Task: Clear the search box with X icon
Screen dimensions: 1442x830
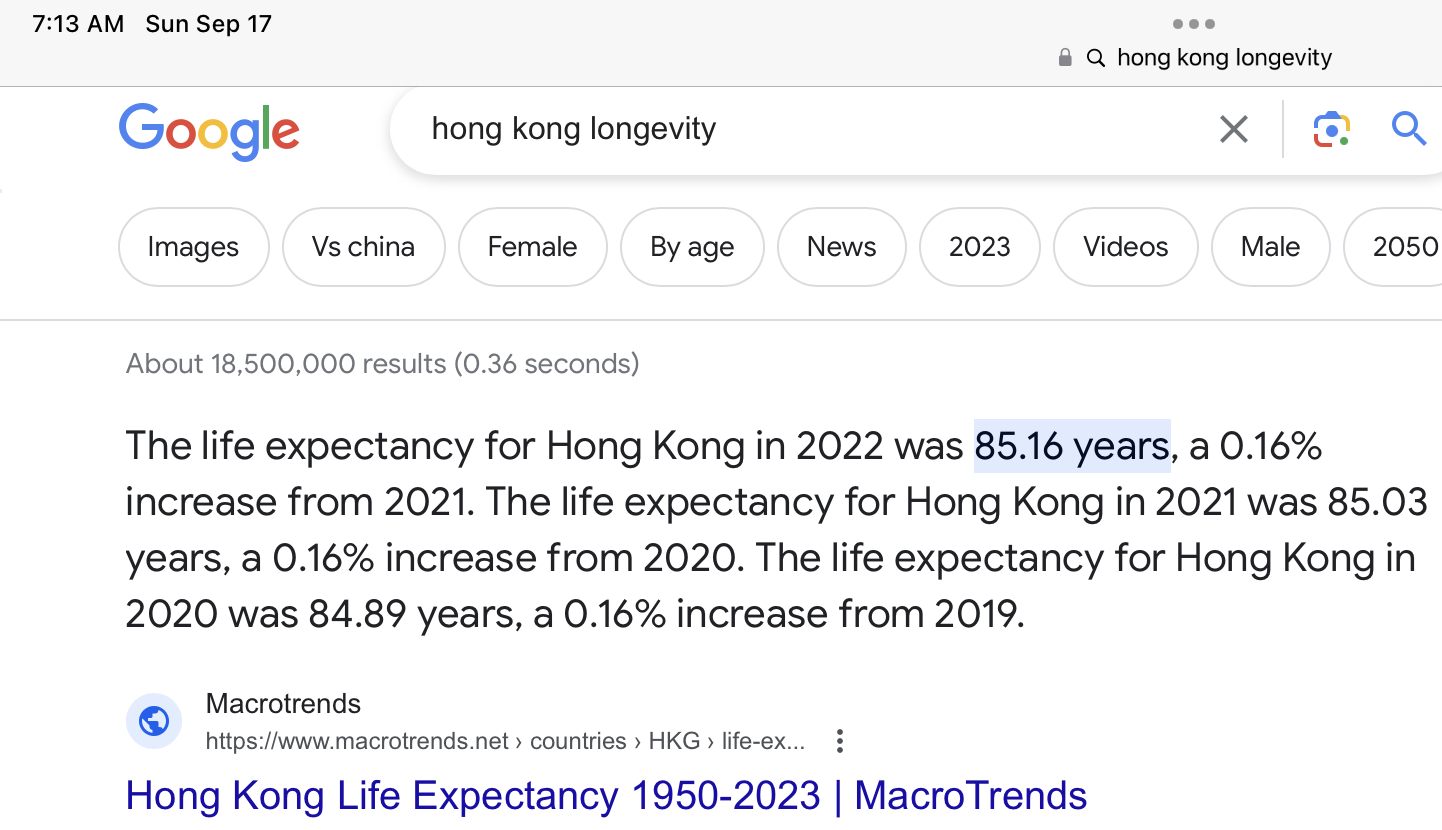Action: click(1233, 129)
